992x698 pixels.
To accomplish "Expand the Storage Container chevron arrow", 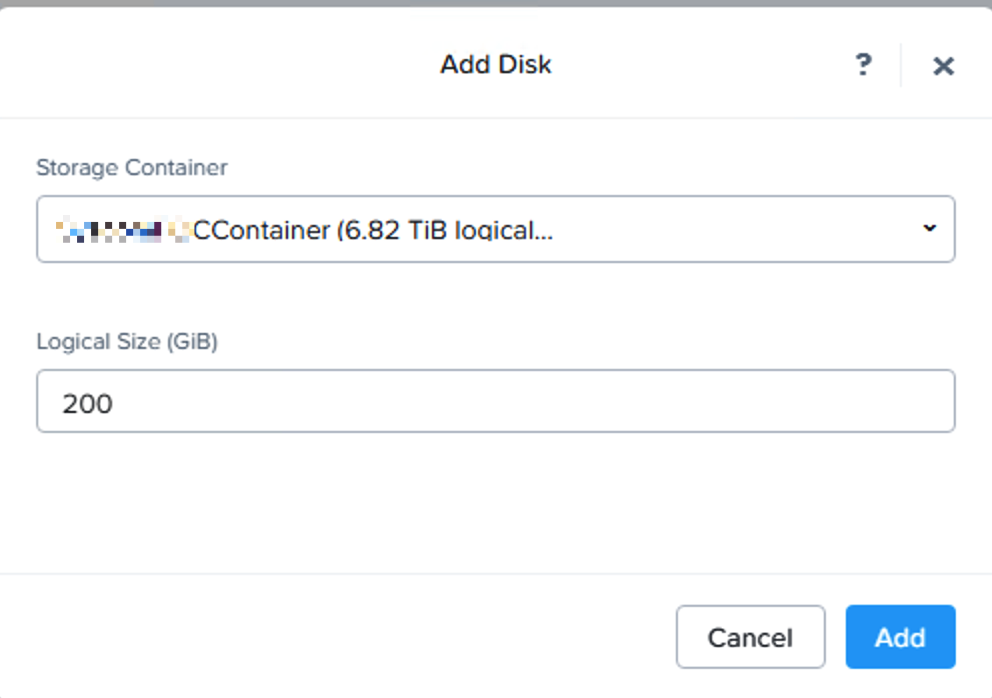I will click(x=929, y=228).
